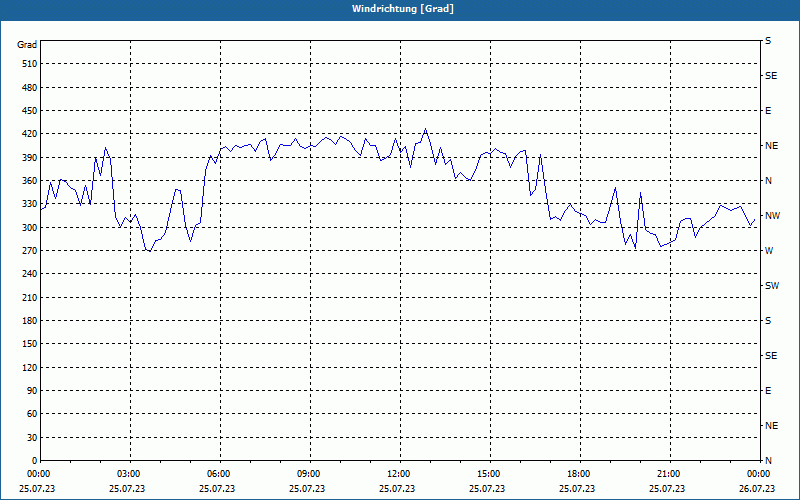
Task: Select the "00:00" label above date 26.07.23
Action: tap(758, 474)
